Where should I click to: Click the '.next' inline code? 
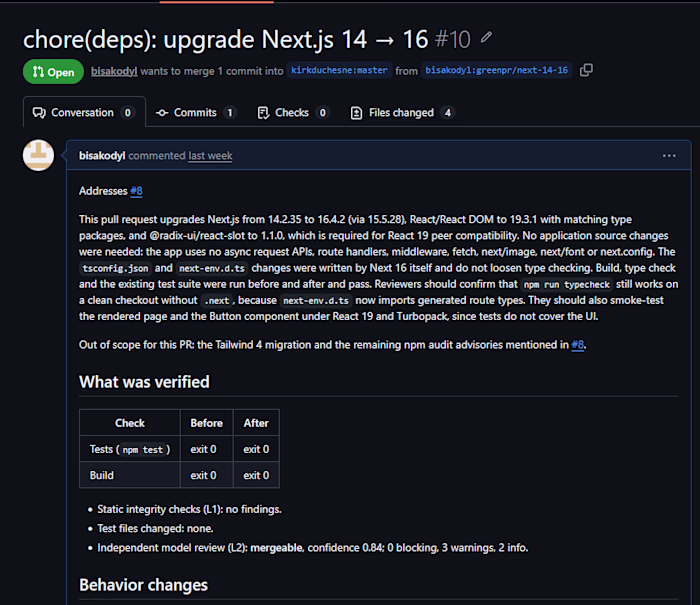pyautogui.click(x=217, y=301)
